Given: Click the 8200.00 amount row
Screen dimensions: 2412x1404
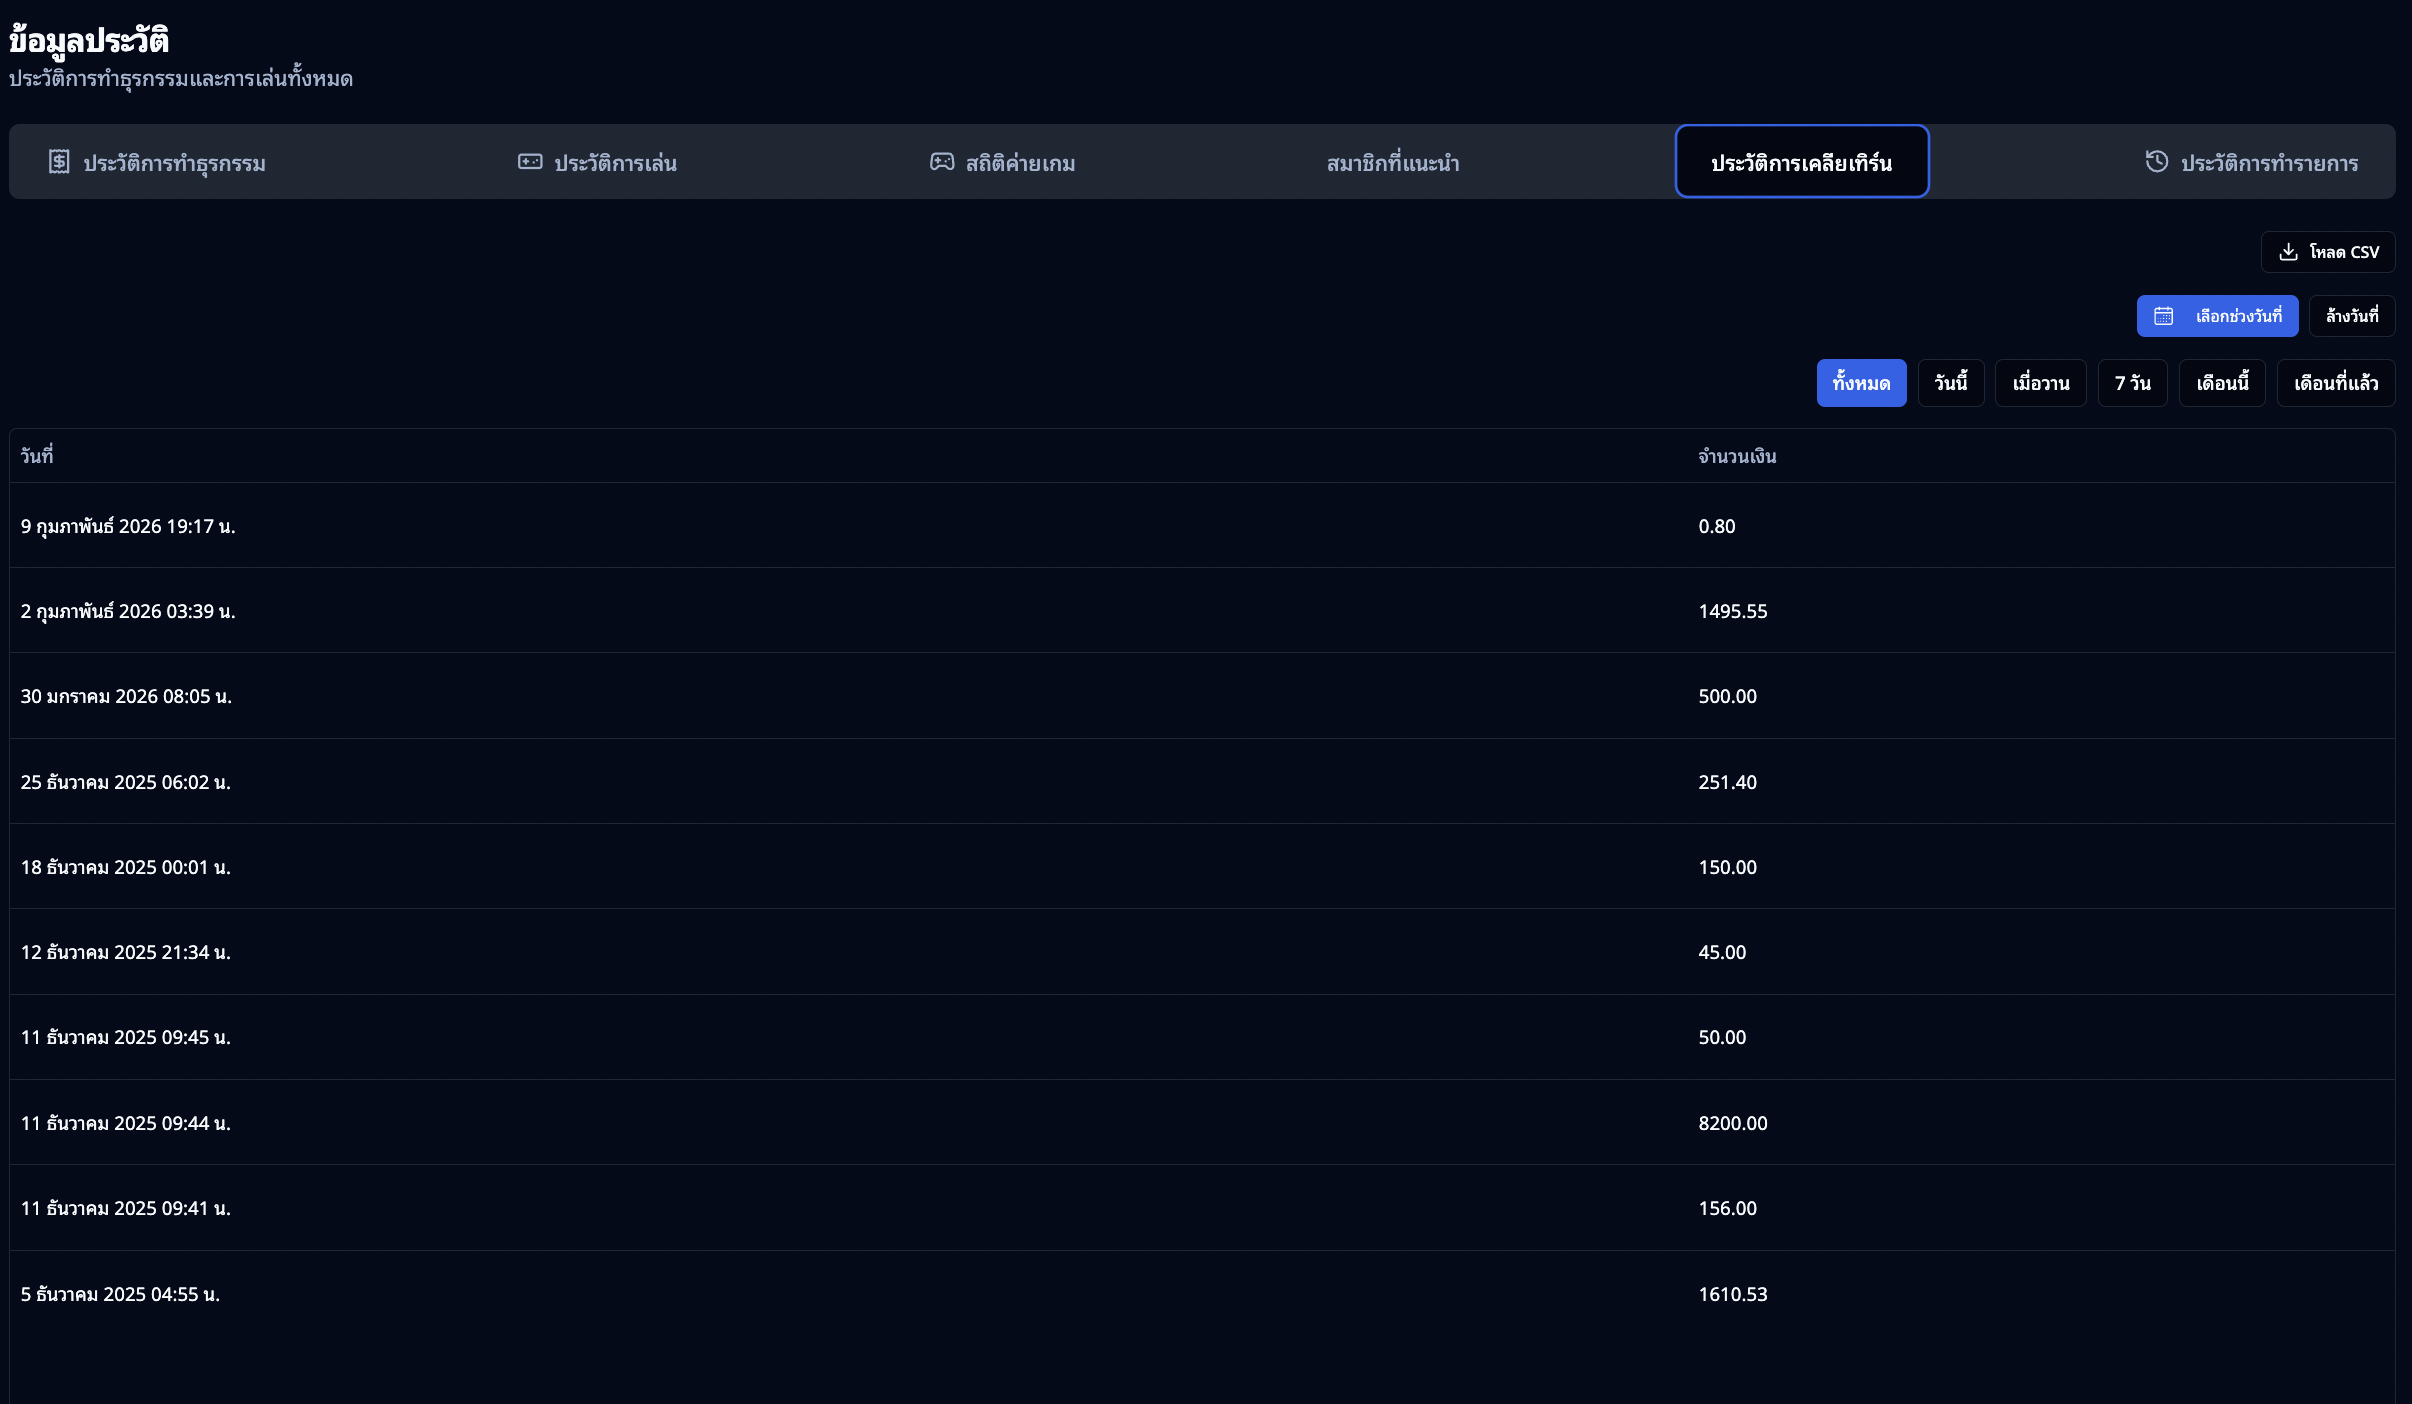Looking at the screenshot, I should (x=1732, y=1123).
